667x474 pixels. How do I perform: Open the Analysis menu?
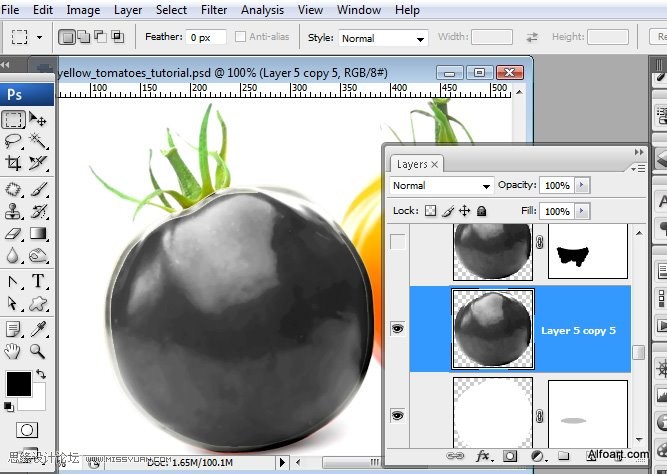(262, 10)
